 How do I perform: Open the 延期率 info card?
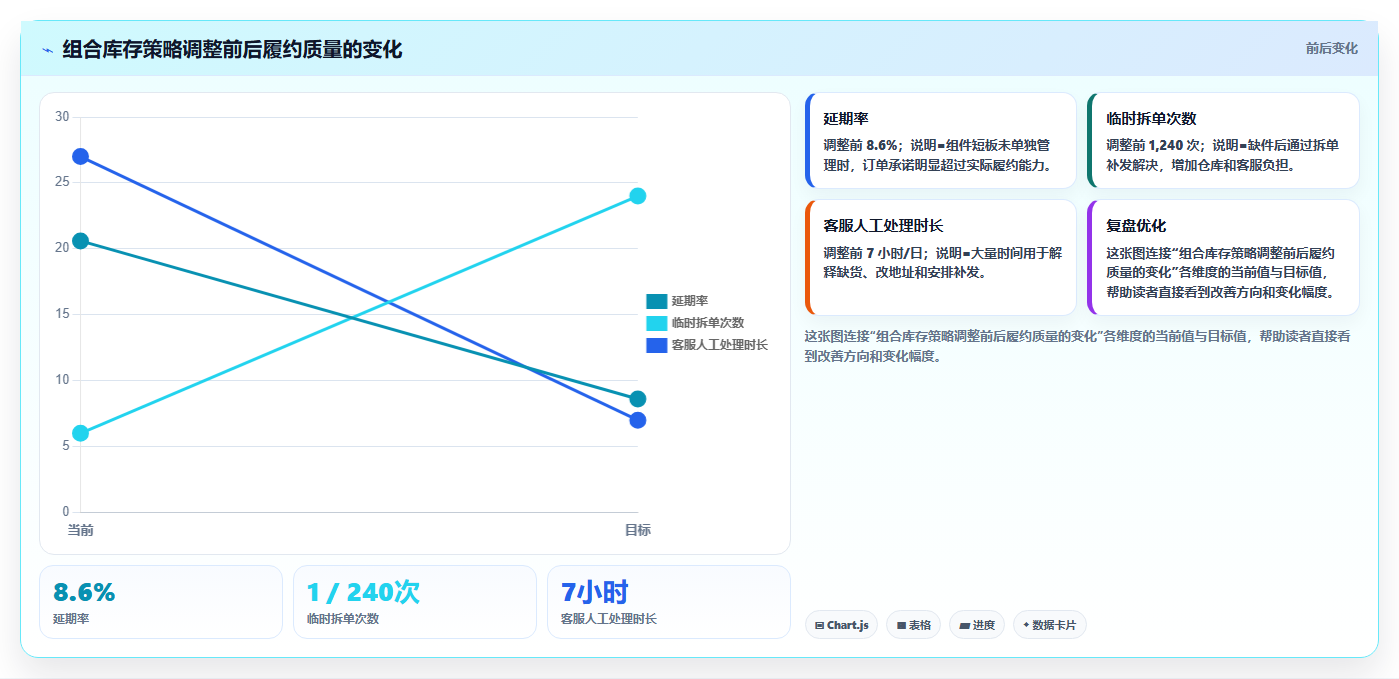940,141
